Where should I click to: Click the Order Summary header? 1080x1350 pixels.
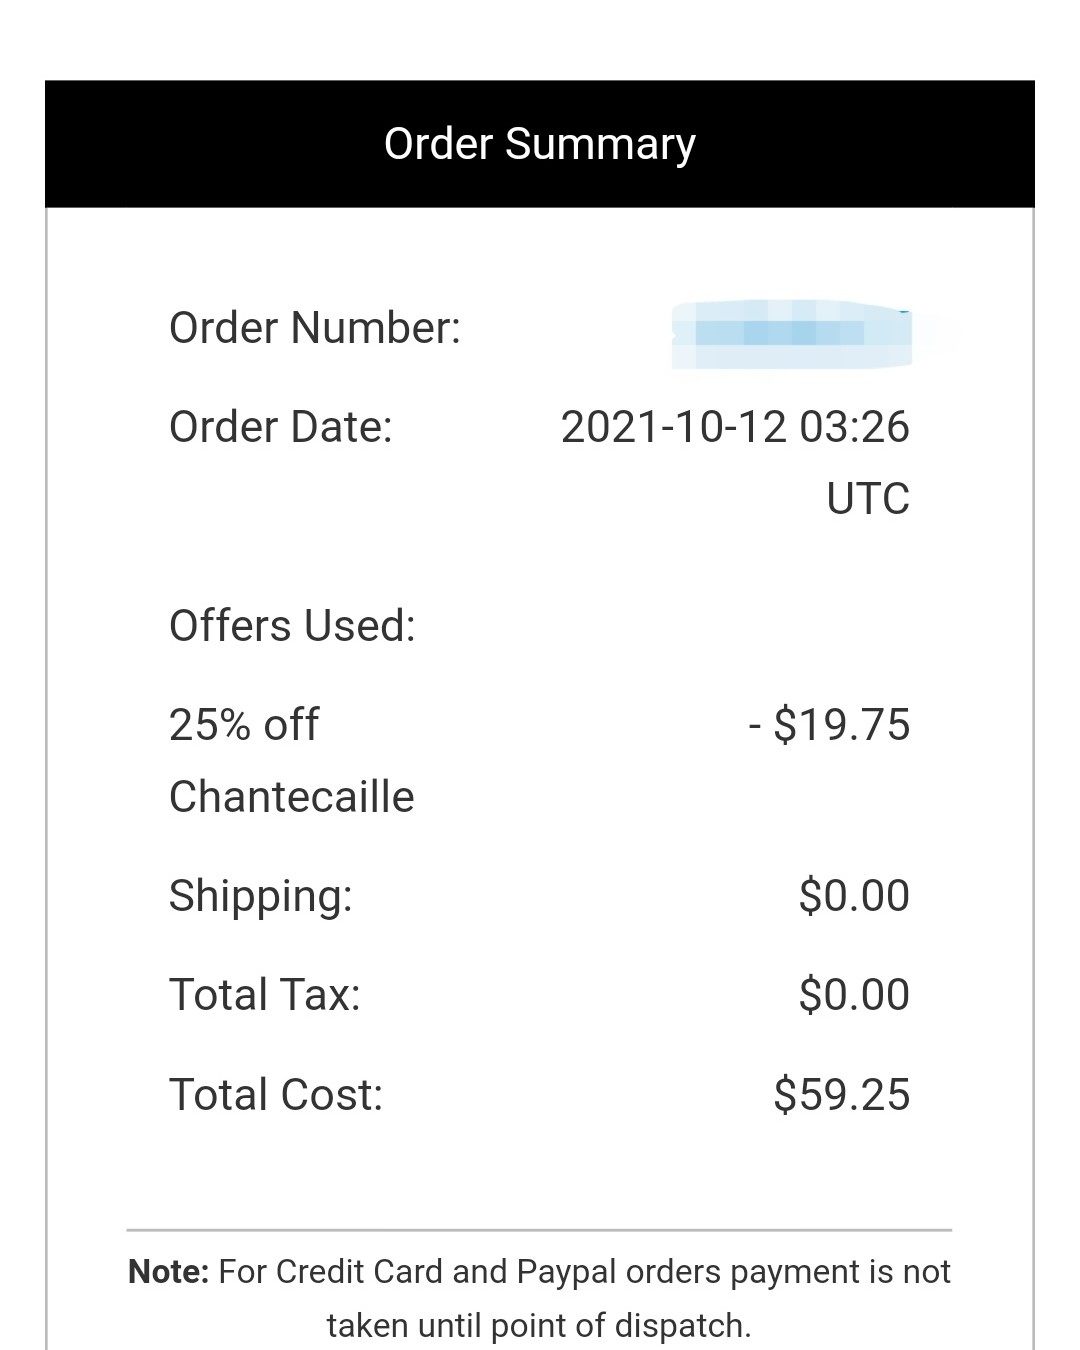[x=539, y=144]
